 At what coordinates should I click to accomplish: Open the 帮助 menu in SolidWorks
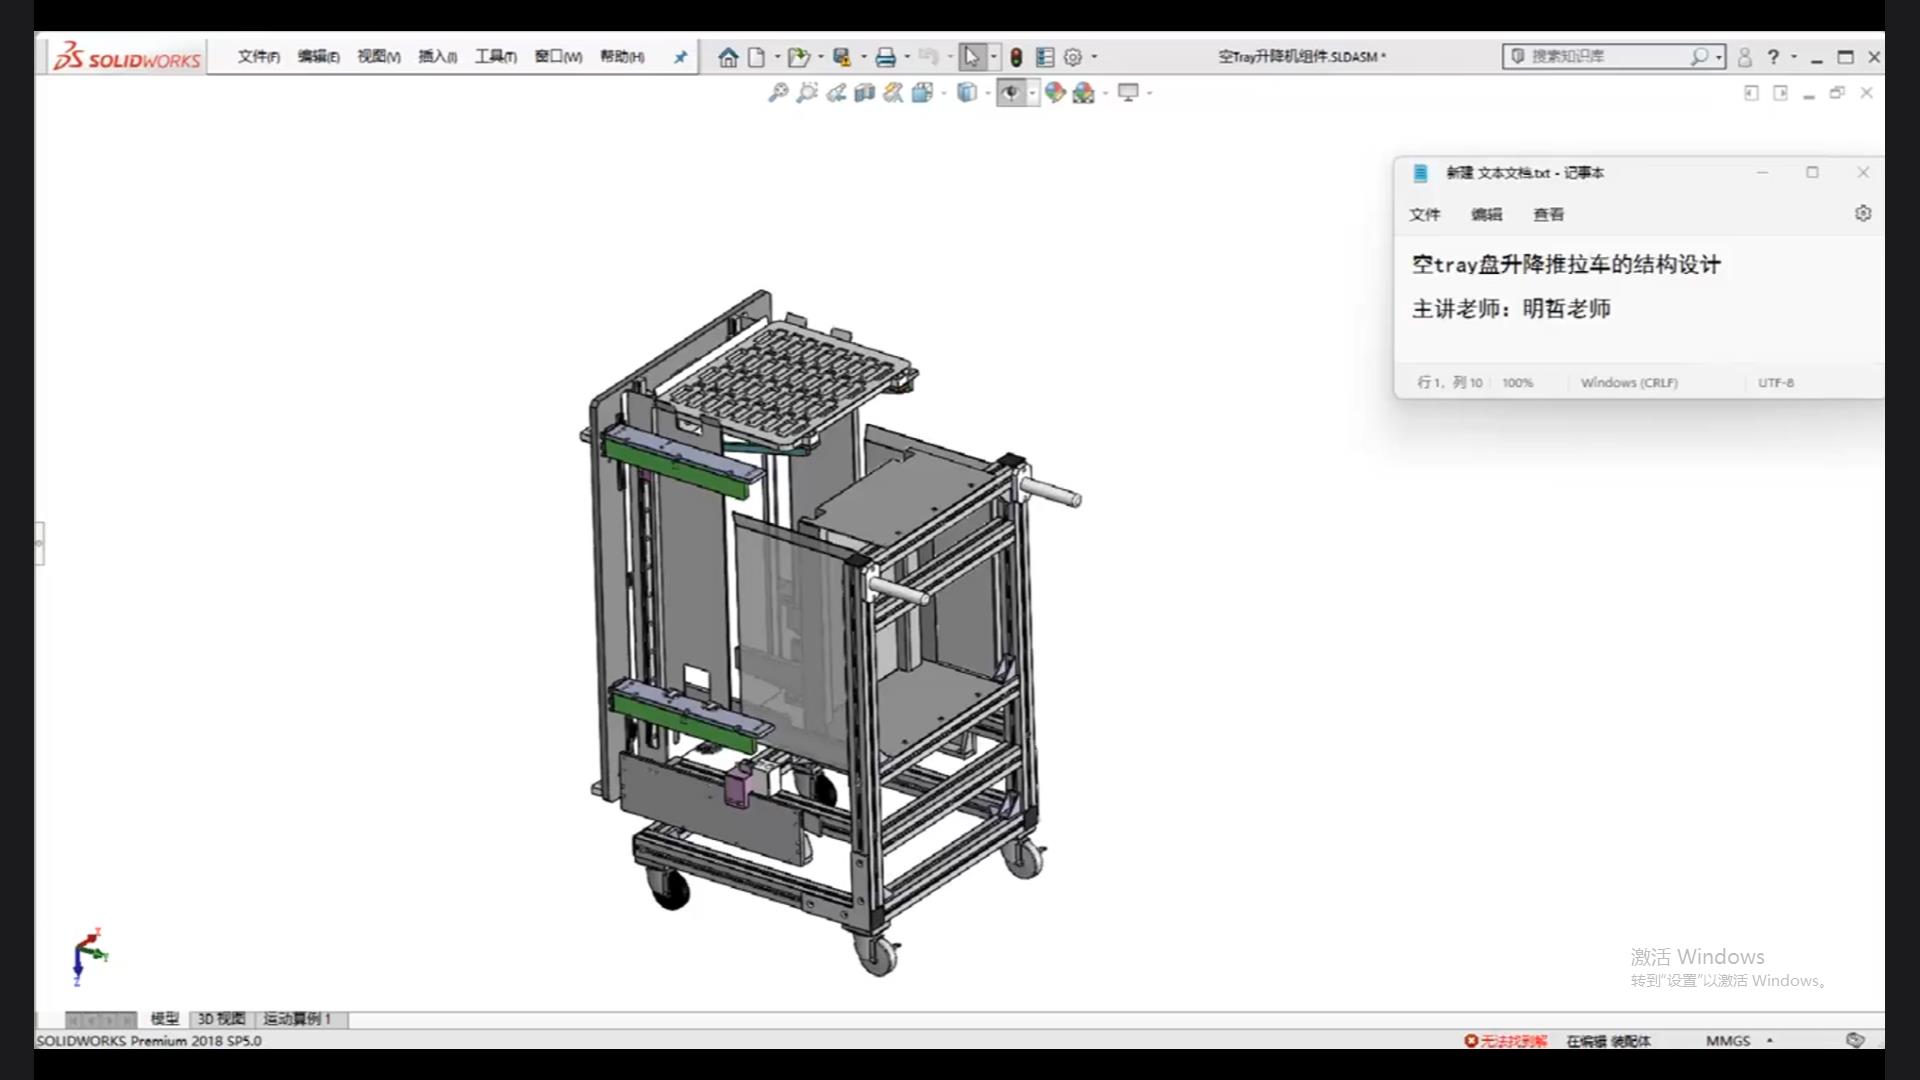[x=622, y=57]
